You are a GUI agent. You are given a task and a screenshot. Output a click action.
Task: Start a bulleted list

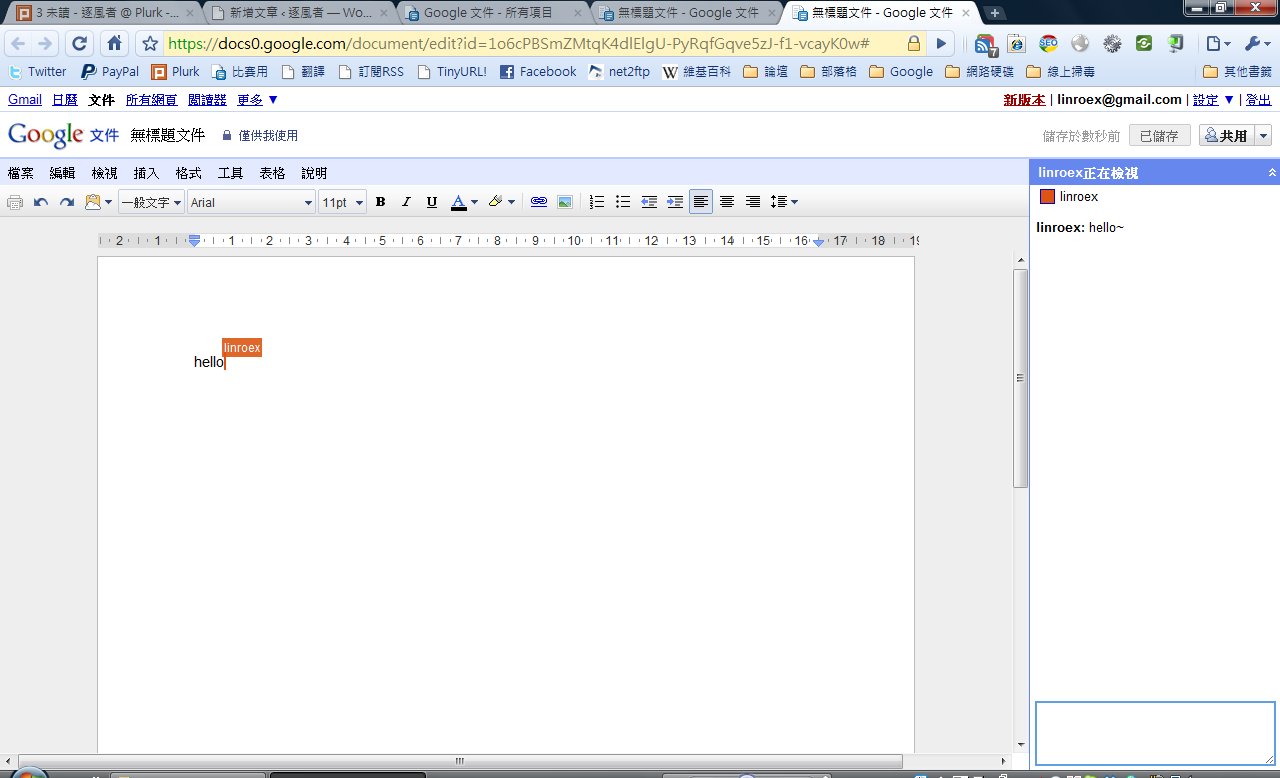623,202
